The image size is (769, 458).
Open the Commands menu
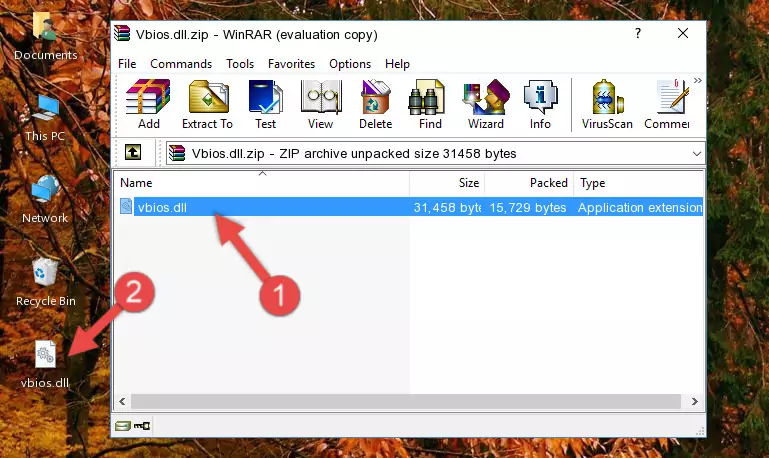point(181,64)
